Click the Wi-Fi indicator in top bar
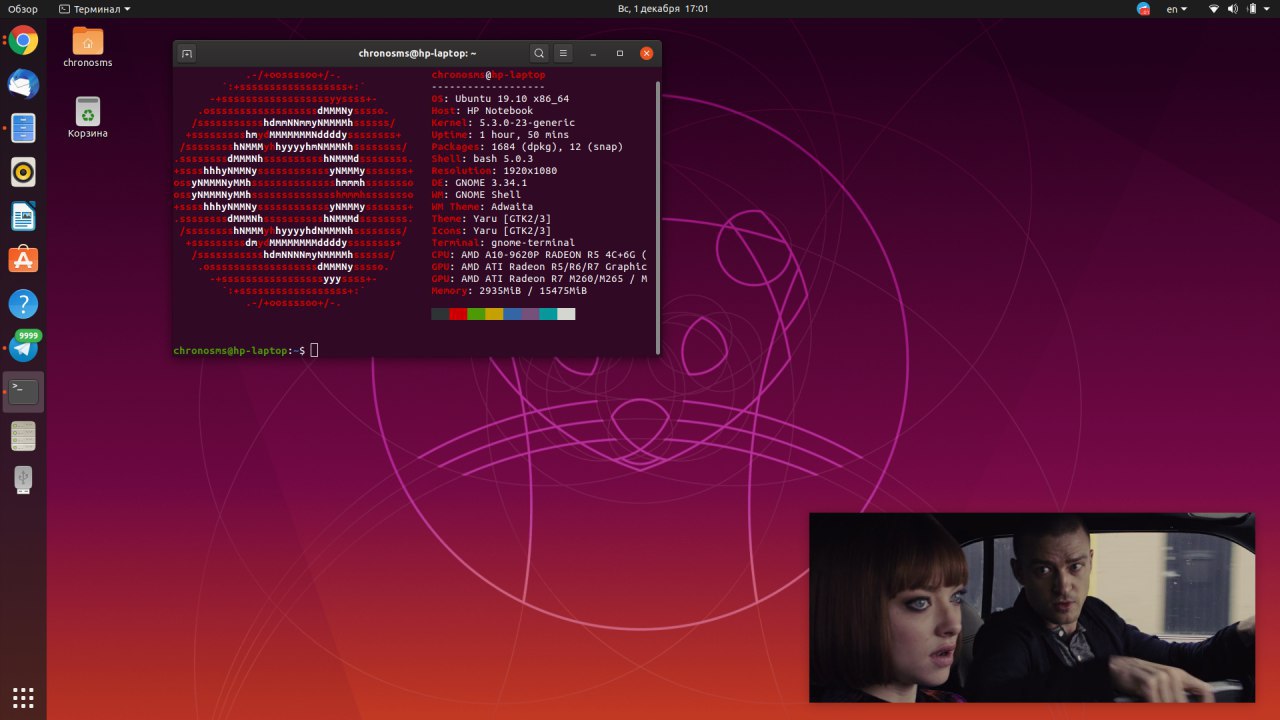The image size is (1280, 720). (1214, 9)
